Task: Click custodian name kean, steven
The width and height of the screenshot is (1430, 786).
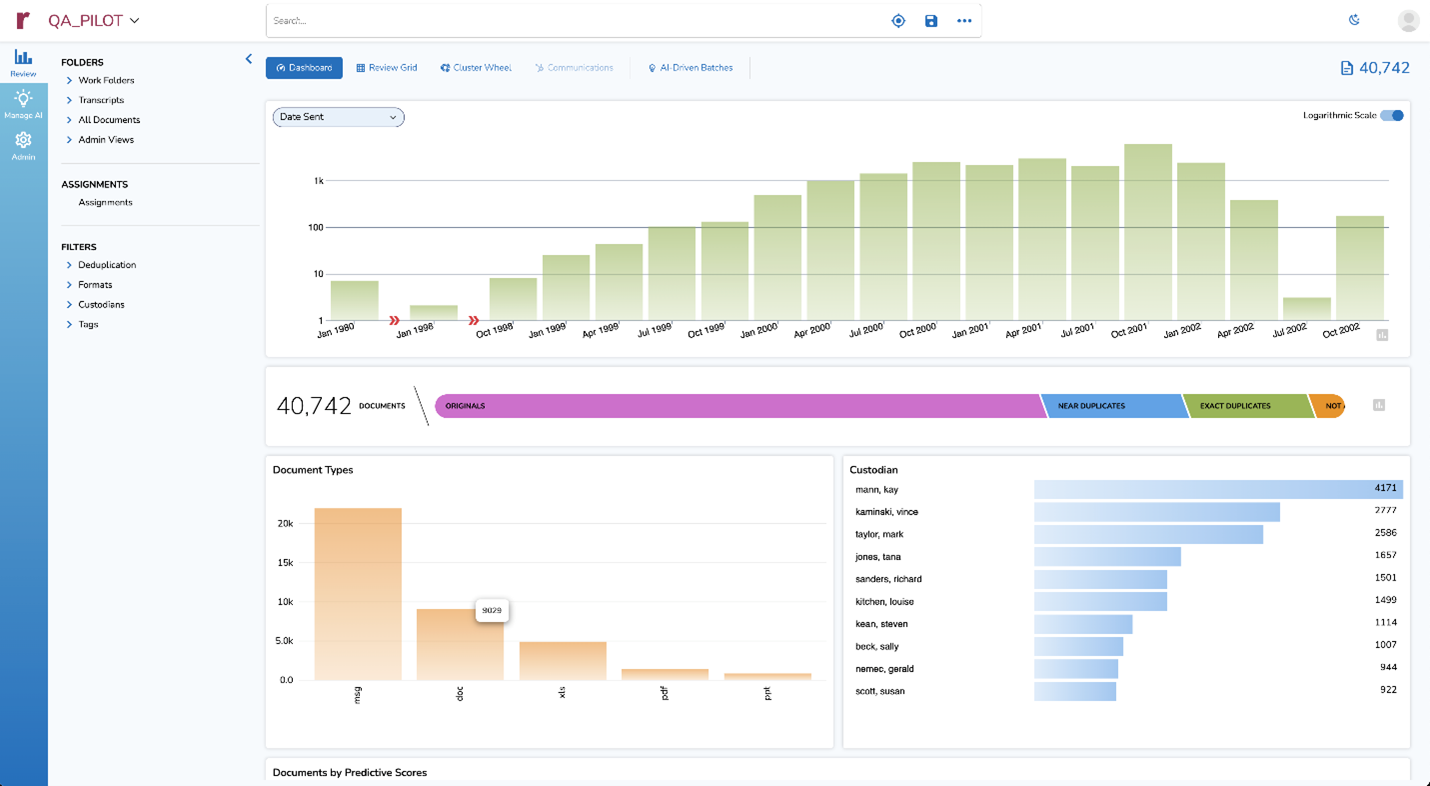Action: coord(881,624)
